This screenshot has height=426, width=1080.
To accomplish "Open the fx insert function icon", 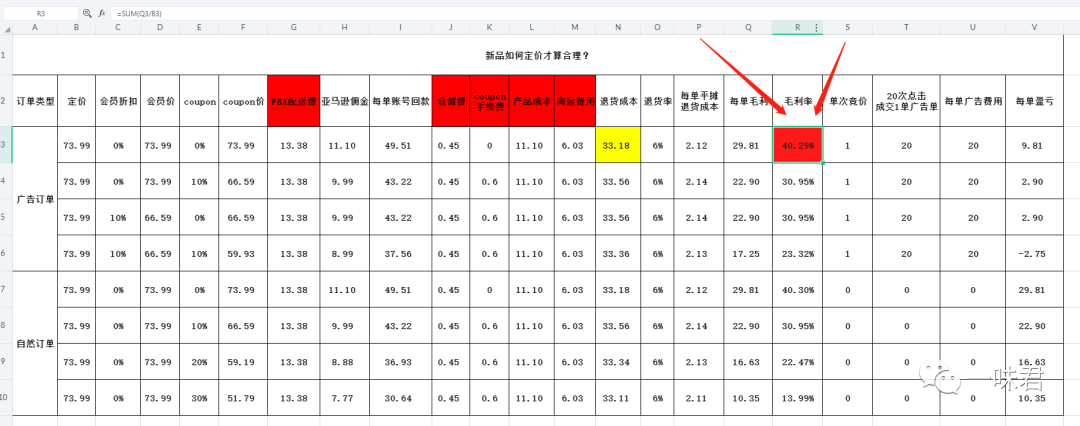I will pos(102,13).
